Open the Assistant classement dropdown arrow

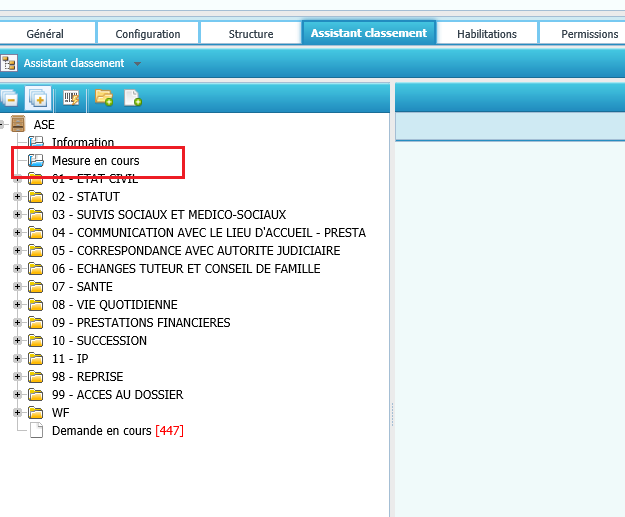click(x=137, y=64)
